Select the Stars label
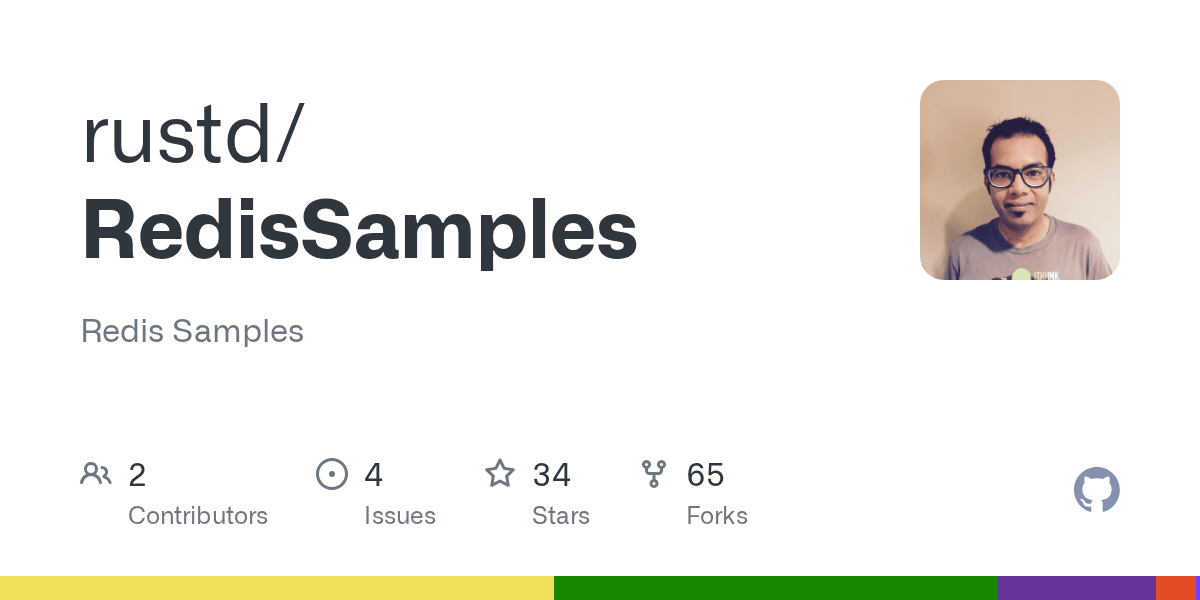Image resolution: width=1200 pixels, height=600 pixels. pyautogui.click(x=561, y=516)
